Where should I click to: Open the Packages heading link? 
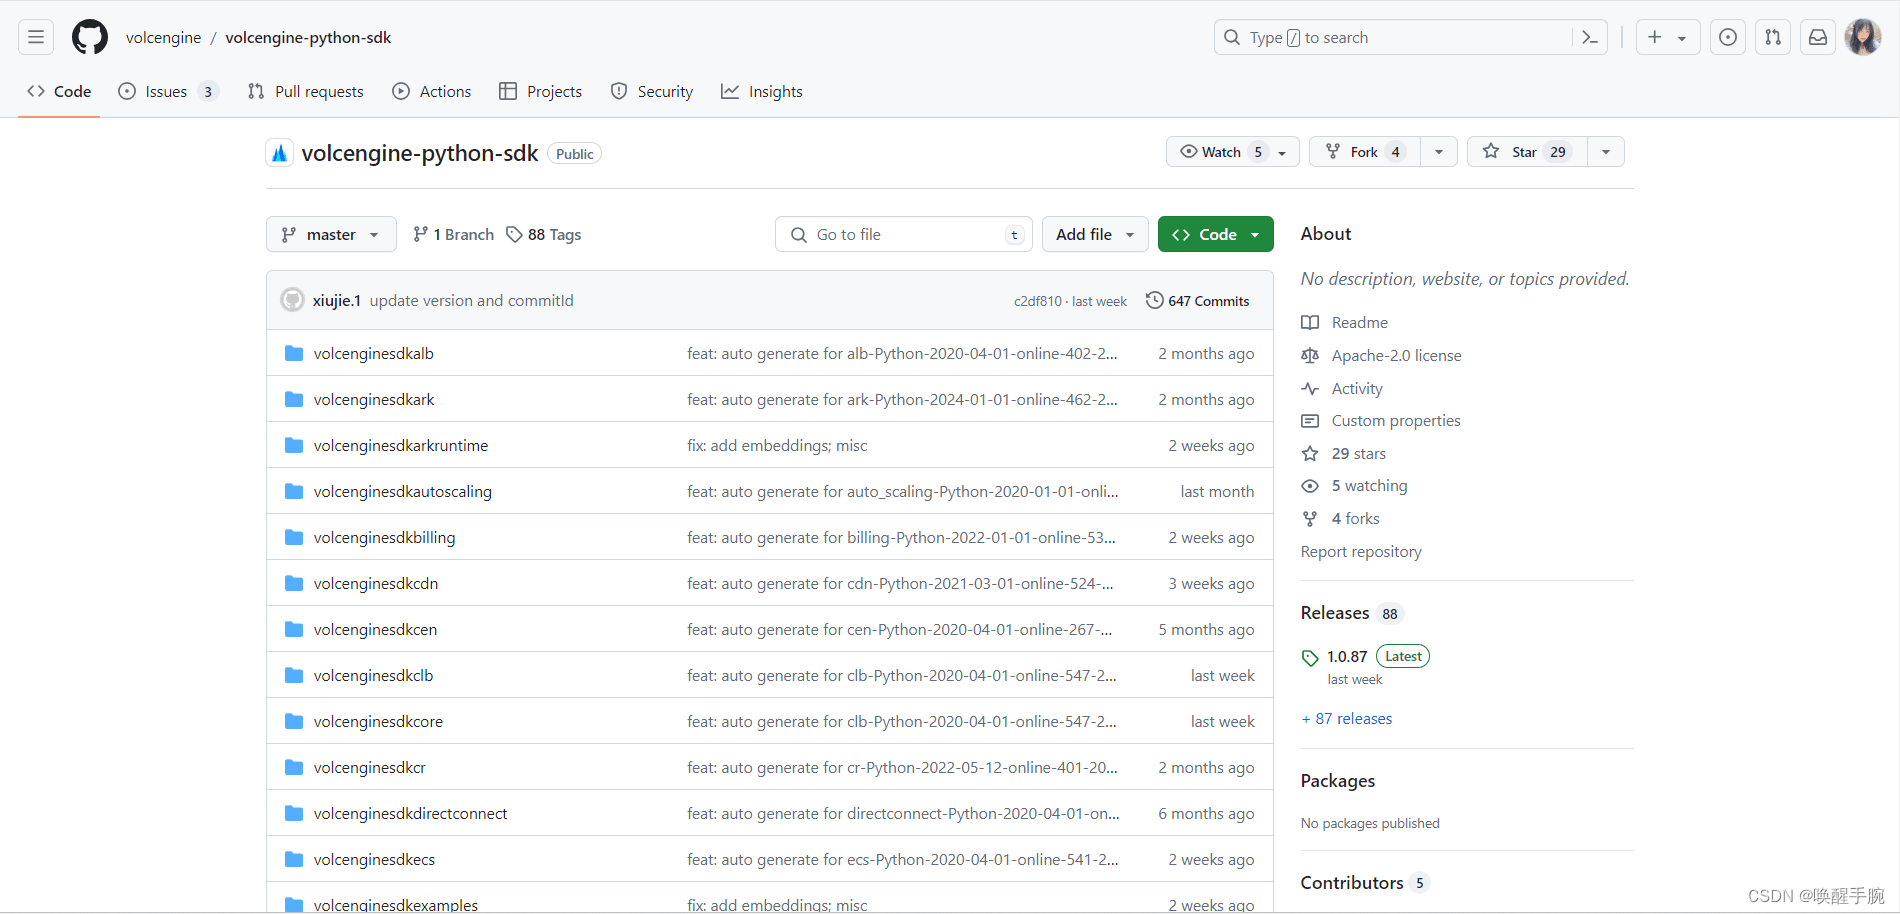(1338, 781)
